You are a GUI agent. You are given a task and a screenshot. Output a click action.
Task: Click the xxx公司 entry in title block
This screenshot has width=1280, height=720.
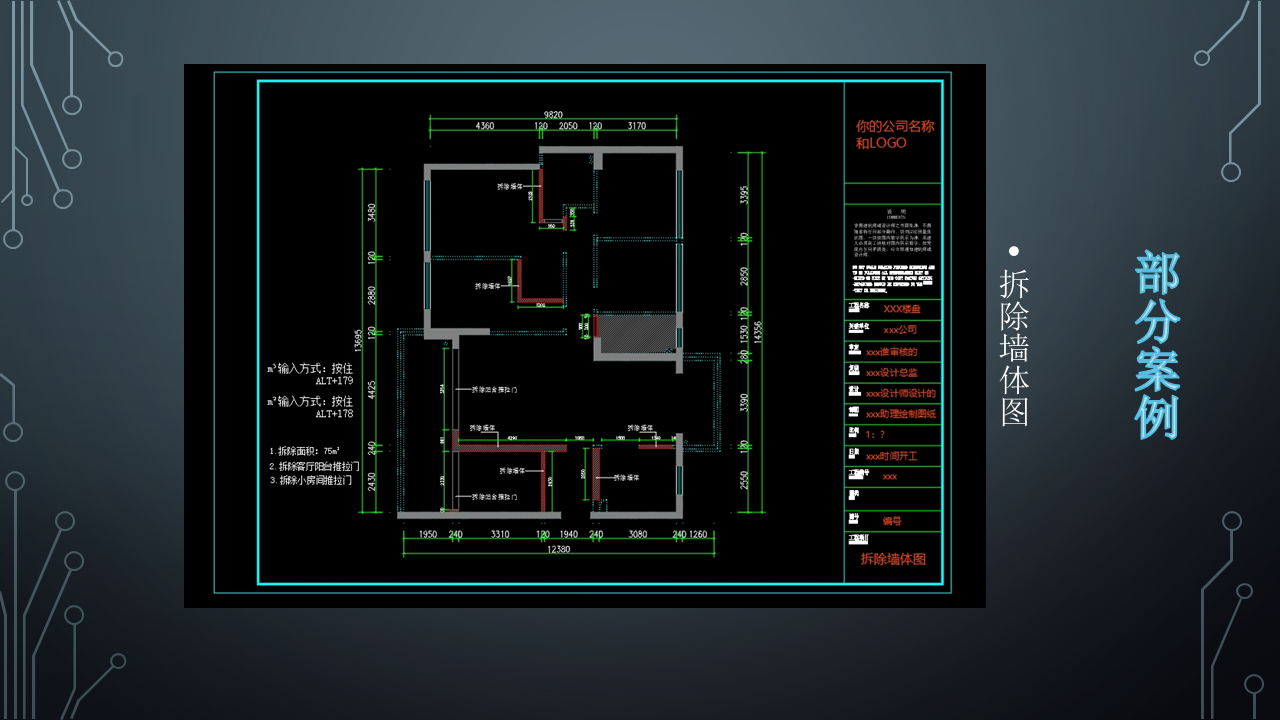900,330
